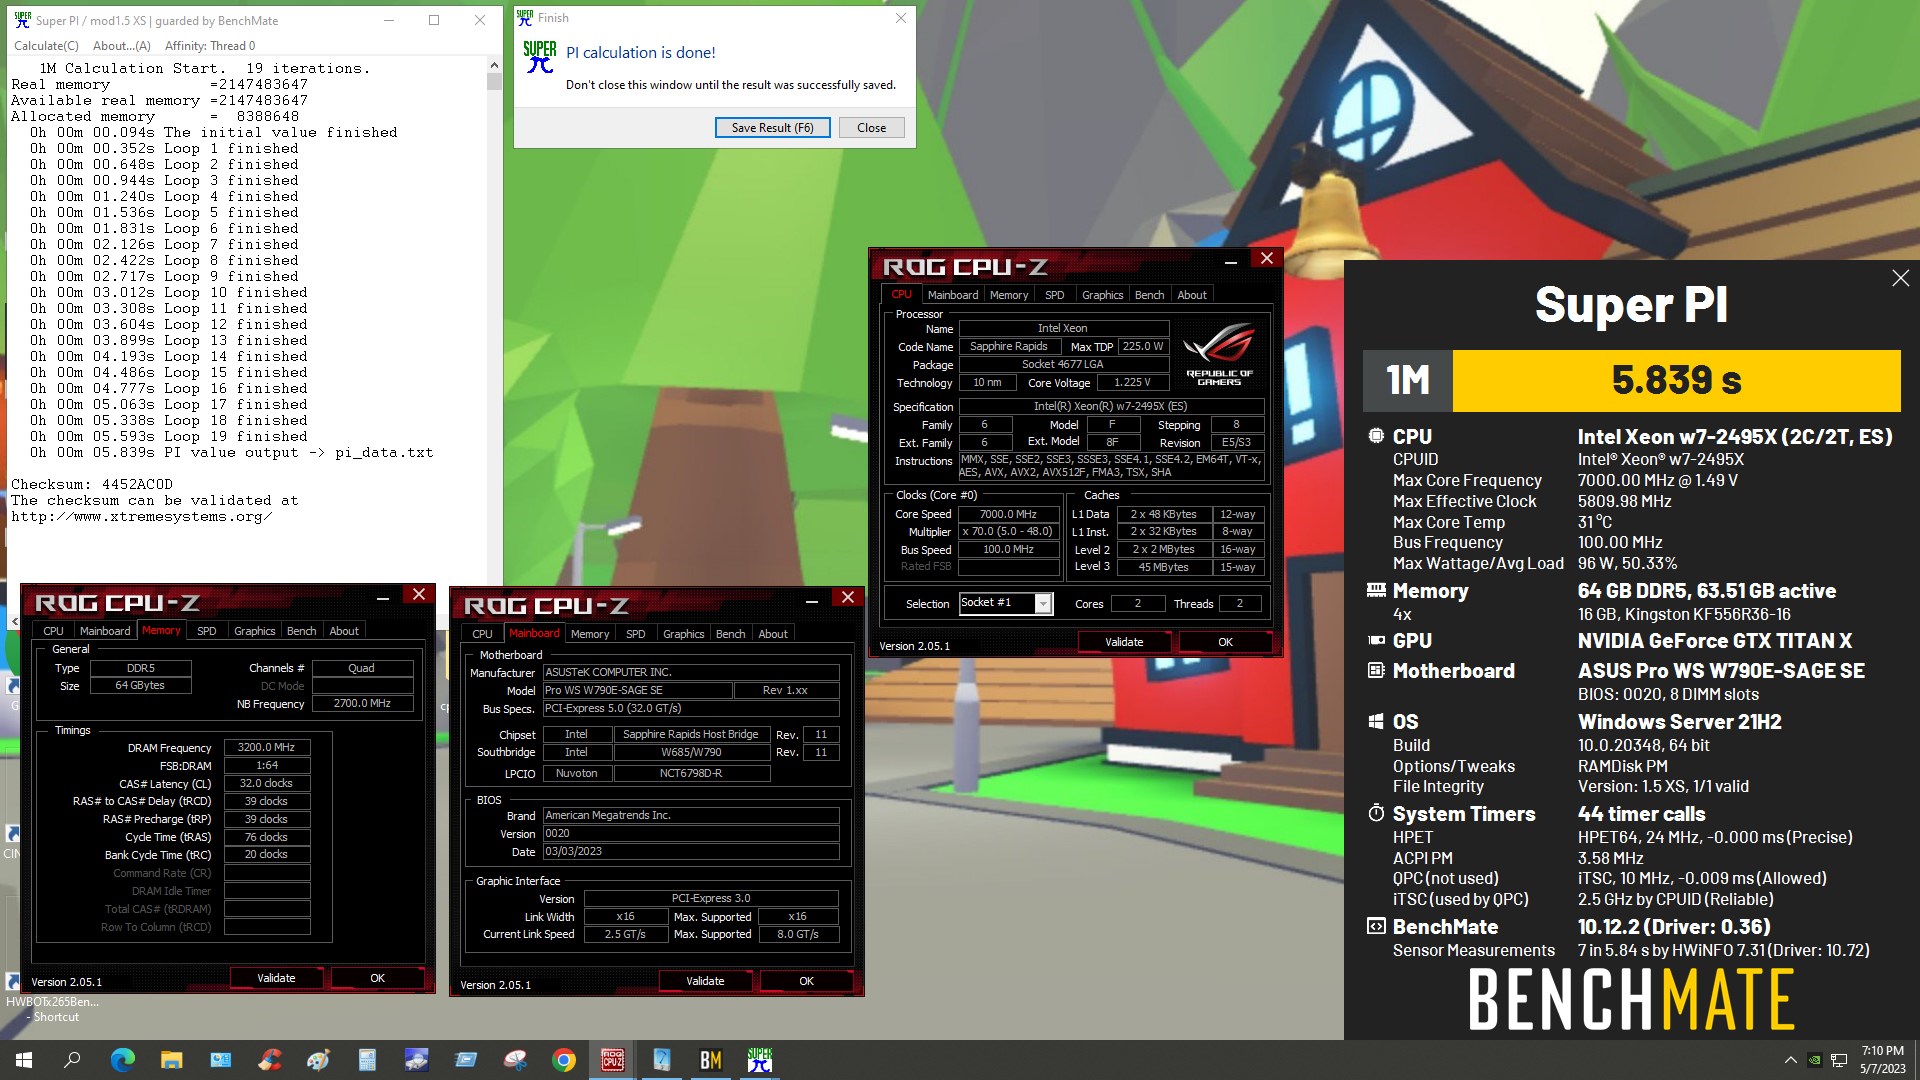Select CPU tab in Memory CPU-Z window
Screen dimensions: 1920x1080
point(53,631)
